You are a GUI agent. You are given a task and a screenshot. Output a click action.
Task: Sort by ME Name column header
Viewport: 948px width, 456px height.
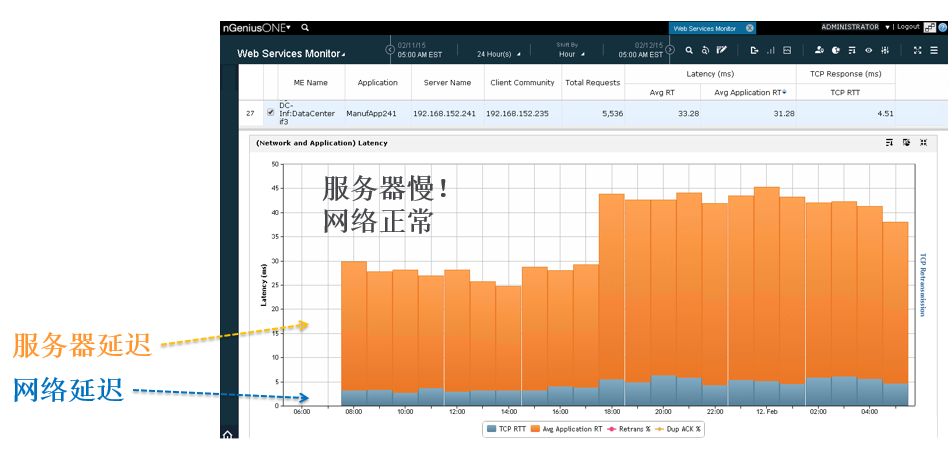311,82
